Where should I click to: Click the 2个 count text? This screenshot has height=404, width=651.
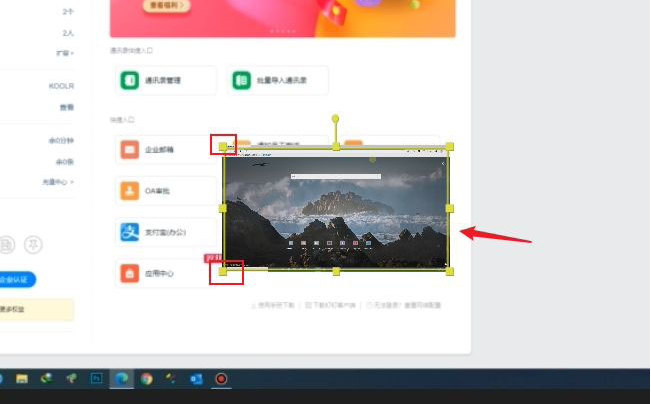pyautogui.click(x=68, y=12)
